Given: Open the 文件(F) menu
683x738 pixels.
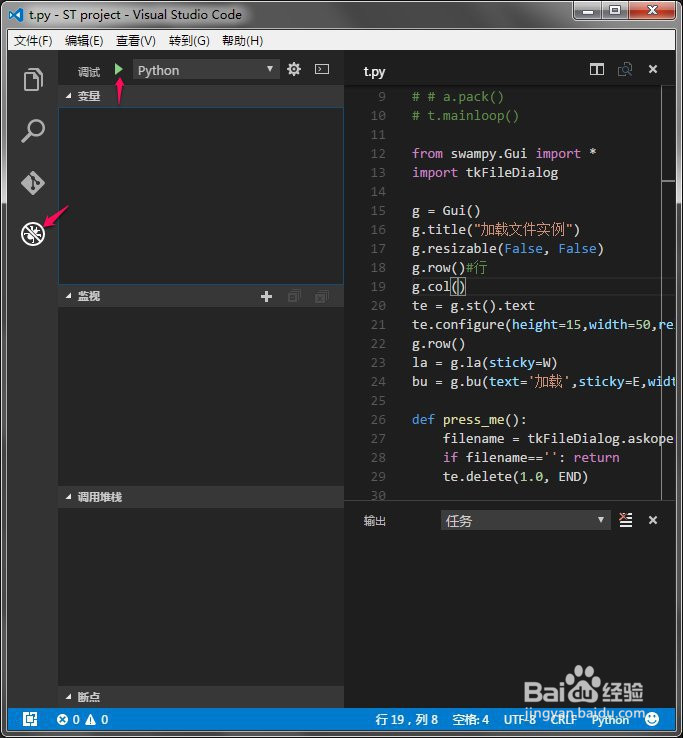Looking at the screenshot, I should (x=33, y=41).
